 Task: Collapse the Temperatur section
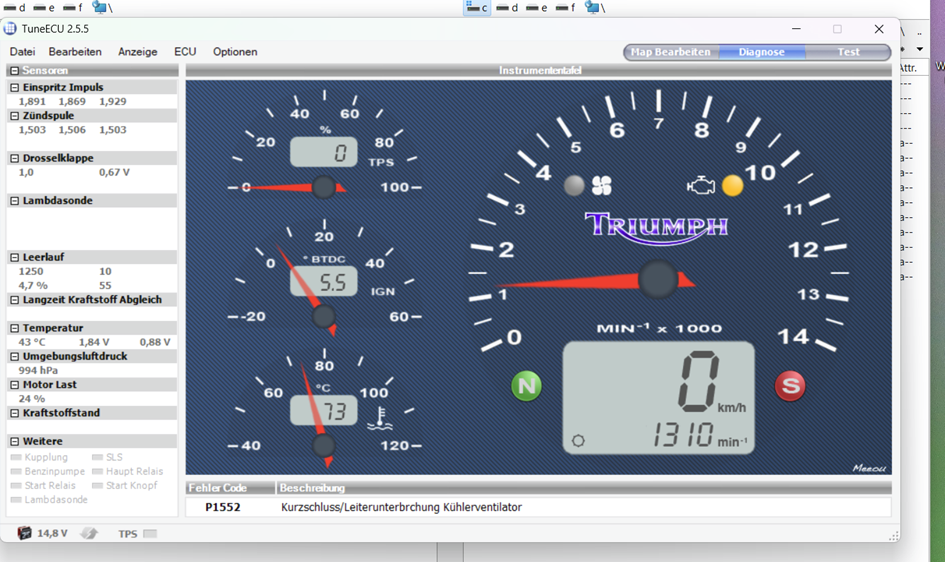[x=14, y=328]
